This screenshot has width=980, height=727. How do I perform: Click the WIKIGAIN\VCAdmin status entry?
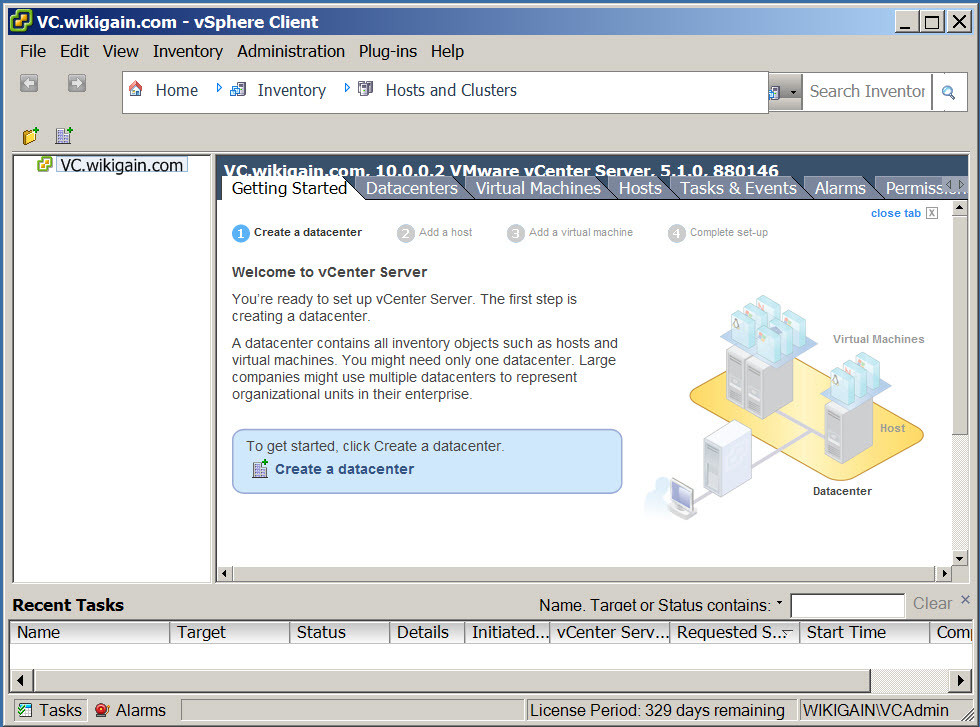[x=876, y=711]
